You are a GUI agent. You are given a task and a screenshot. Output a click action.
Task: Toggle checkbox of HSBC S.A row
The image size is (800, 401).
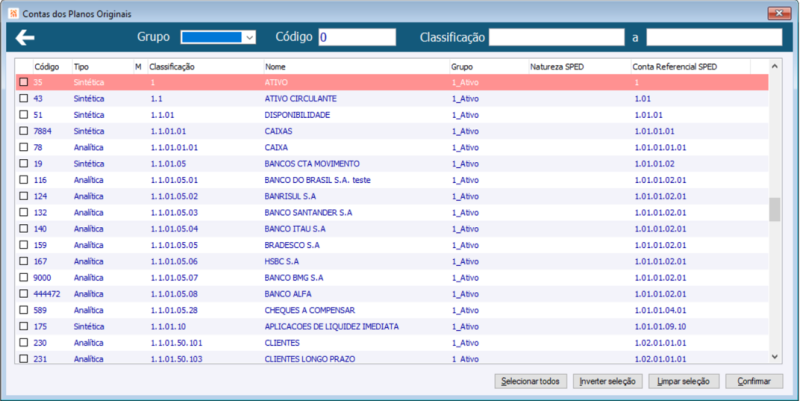pyautogui.click(x=23, y=261)
